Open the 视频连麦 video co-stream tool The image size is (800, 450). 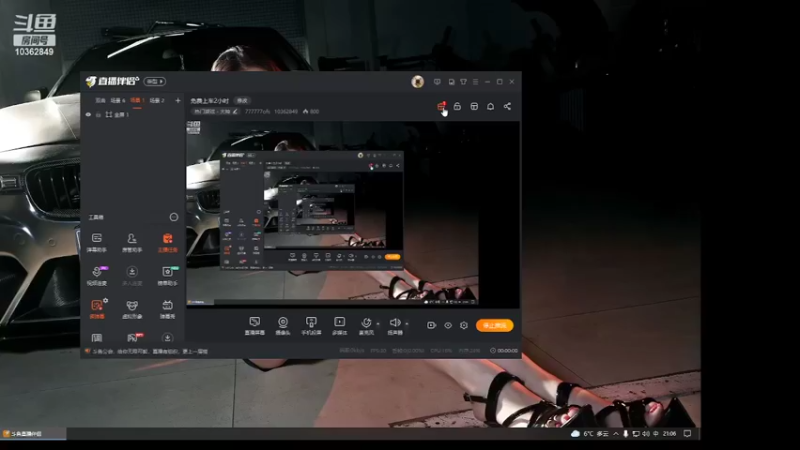[x=96, y=276]
